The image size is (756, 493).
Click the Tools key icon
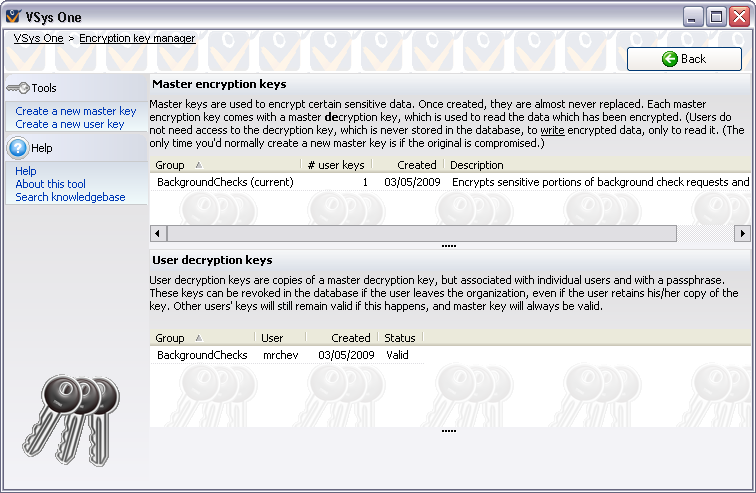pos(18,88)
